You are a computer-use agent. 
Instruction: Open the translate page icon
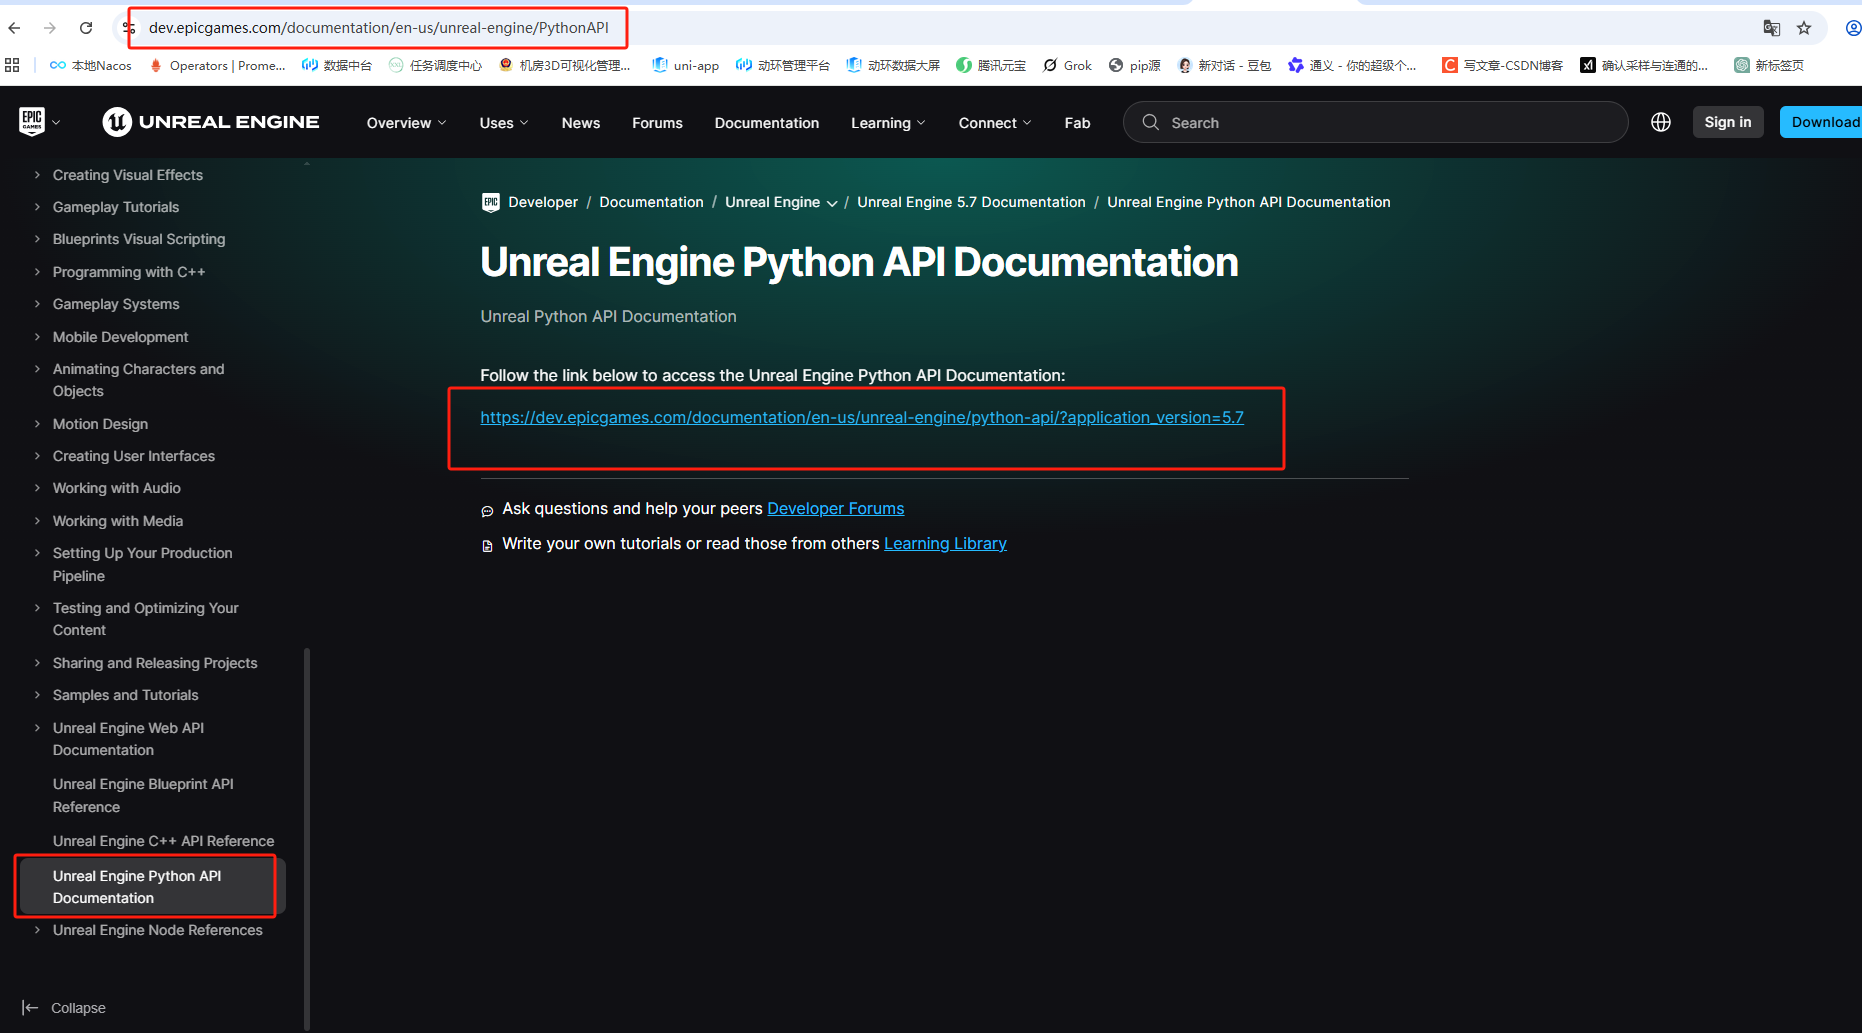point(1771,28)
